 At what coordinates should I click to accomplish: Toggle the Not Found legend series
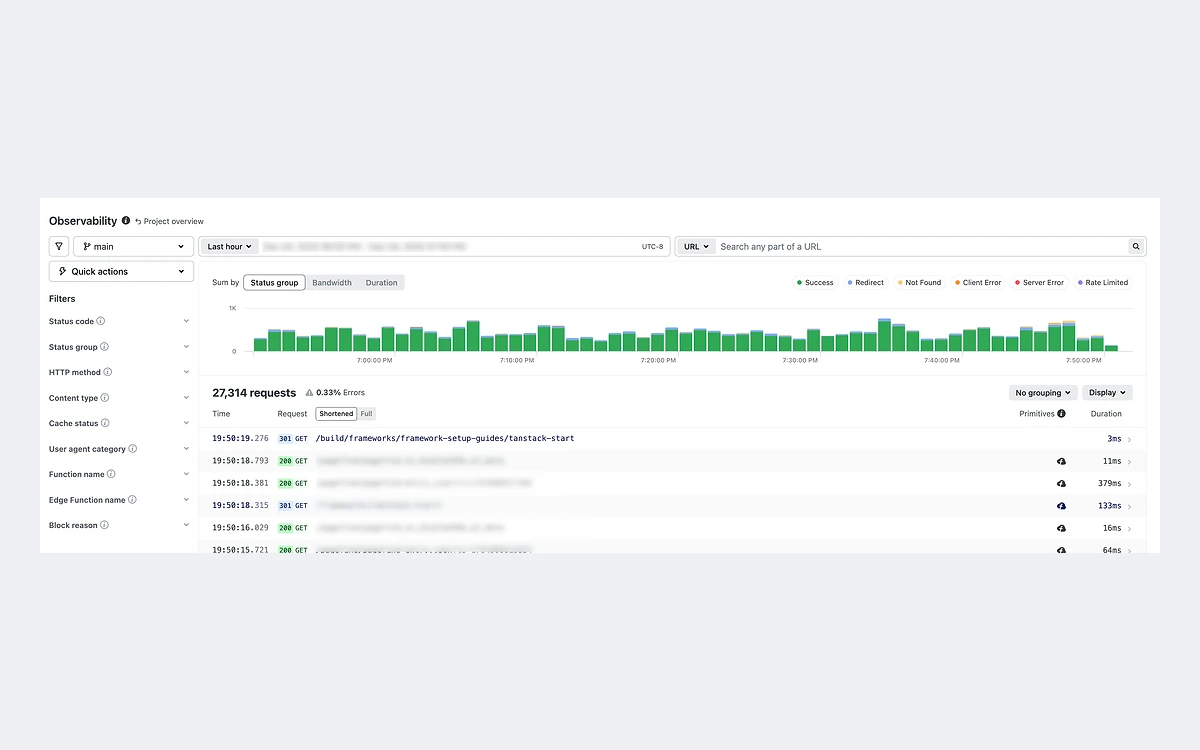(x=920, y=283)
